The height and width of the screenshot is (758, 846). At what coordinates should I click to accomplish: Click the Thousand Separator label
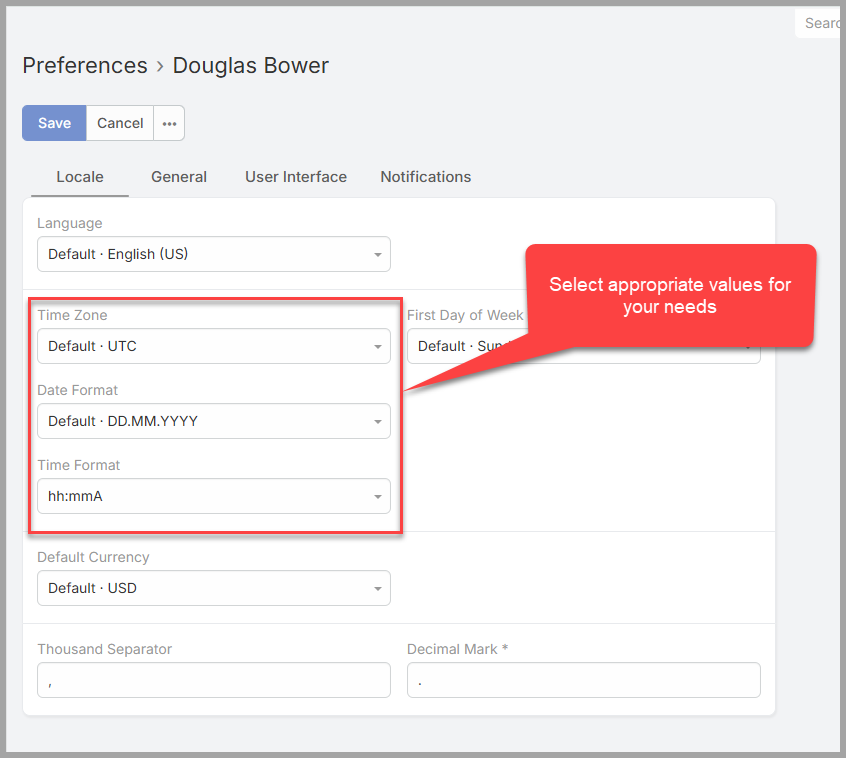105,649
